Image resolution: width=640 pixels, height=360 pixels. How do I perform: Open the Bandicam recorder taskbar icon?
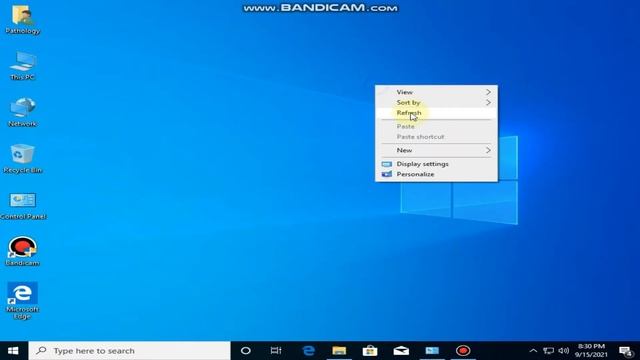pyautogui.click(x=463, y=351)
